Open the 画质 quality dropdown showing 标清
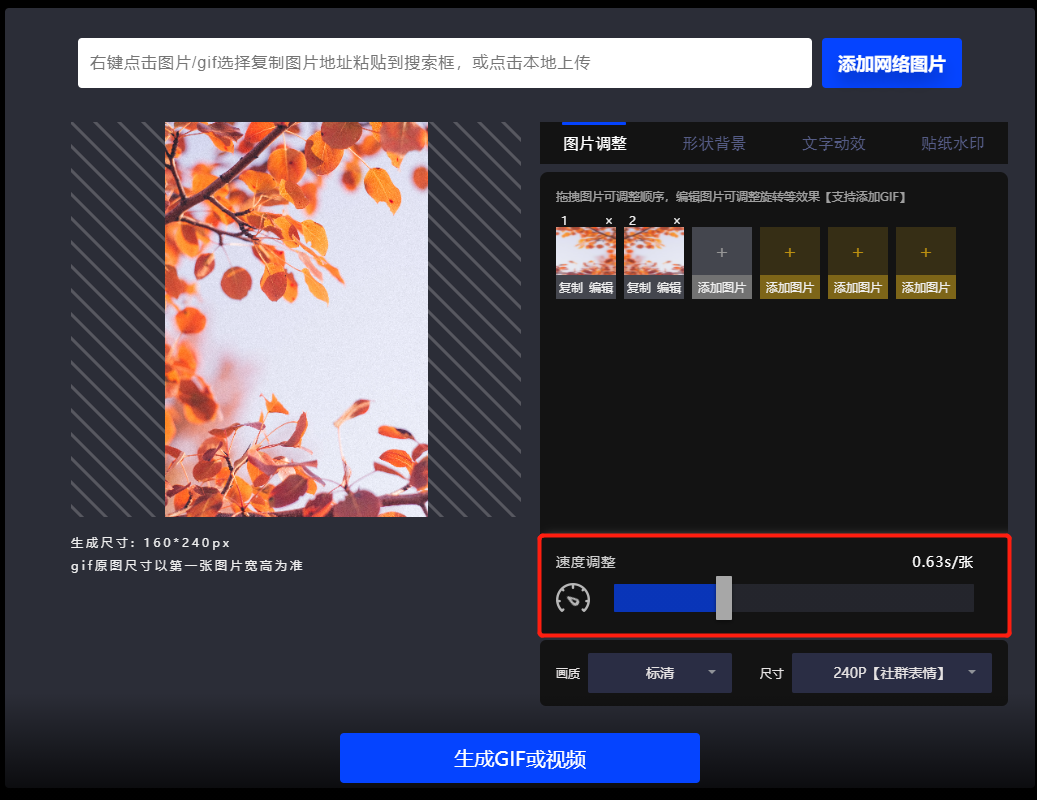The width and height of the screenshot is (1037, 800). point(659,672)
